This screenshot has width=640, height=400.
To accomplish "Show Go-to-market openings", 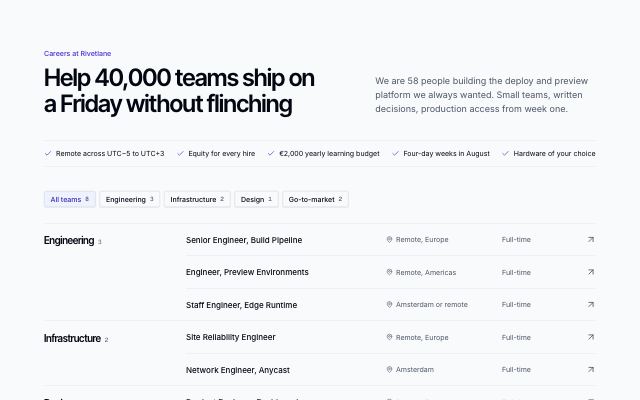I will (316, 200).
